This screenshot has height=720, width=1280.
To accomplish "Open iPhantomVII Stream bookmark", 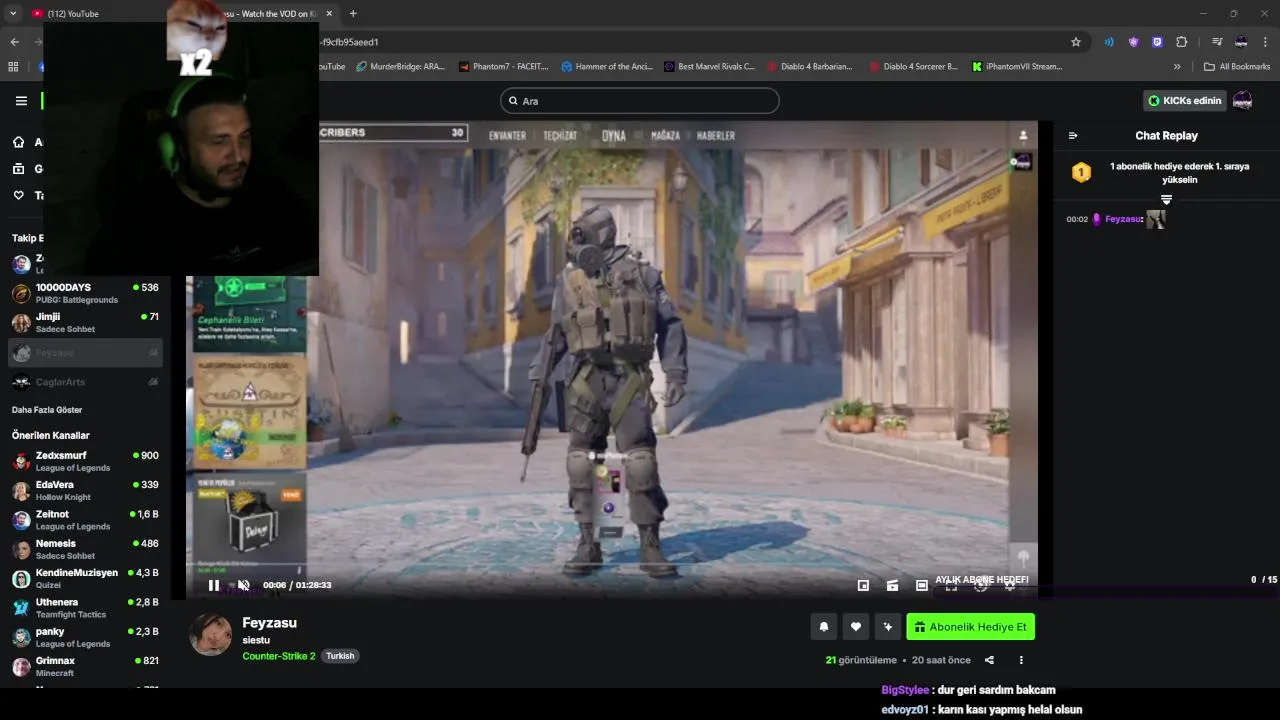I will point(1018,67).
